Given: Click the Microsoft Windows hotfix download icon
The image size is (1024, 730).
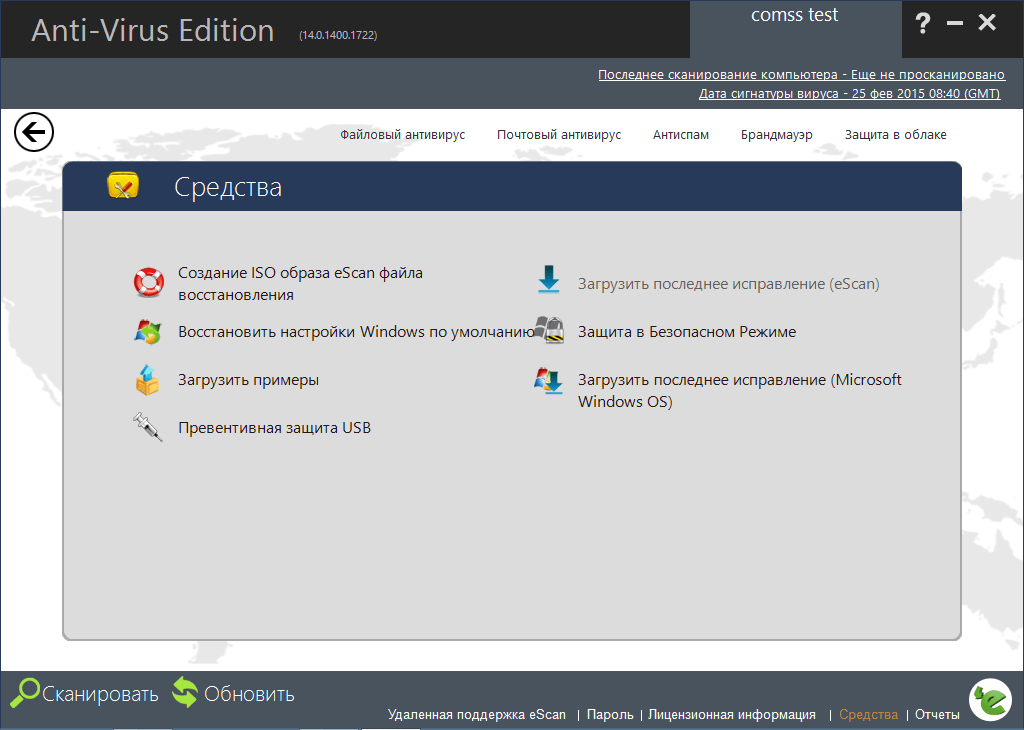Looking at the screenshot, I should point(548,381).
